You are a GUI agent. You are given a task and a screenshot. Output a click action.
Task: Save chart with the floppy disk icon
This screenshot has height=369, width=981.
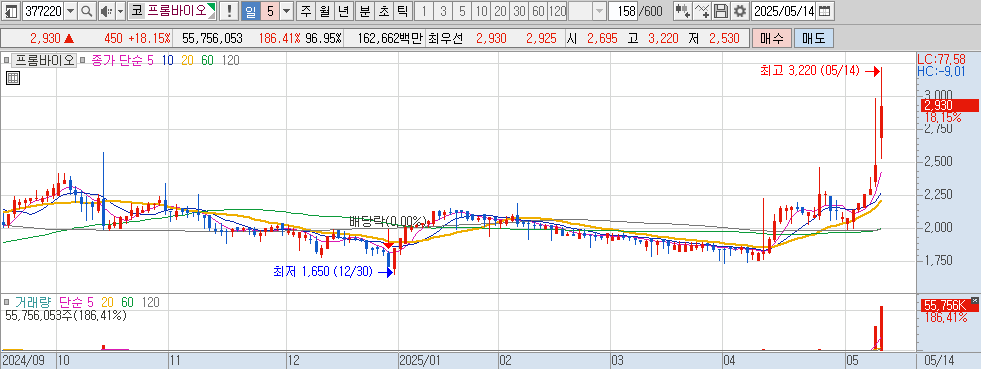coord(721,11)
